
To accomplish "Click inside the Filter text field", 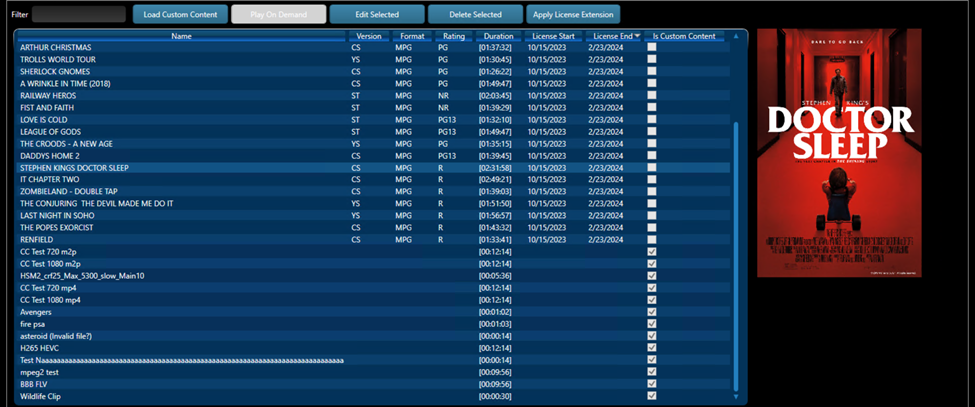I will [79, 15].
